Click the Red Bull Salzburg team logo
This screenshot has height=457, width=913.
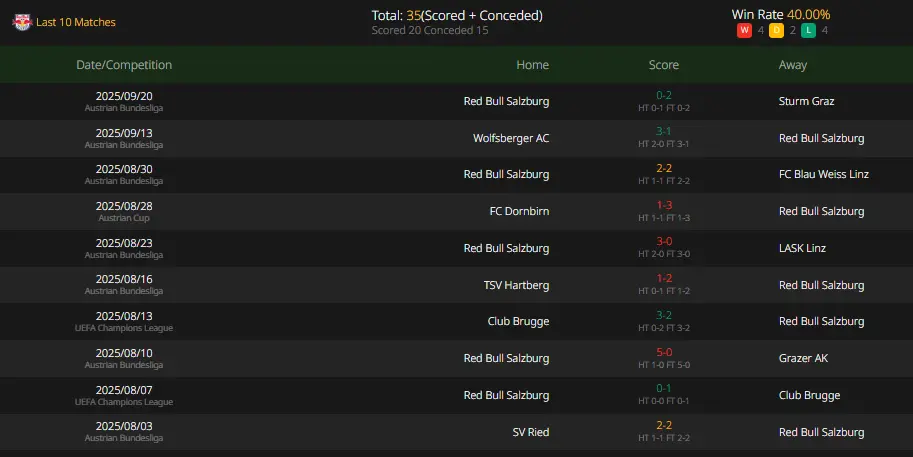coord(22,22)
